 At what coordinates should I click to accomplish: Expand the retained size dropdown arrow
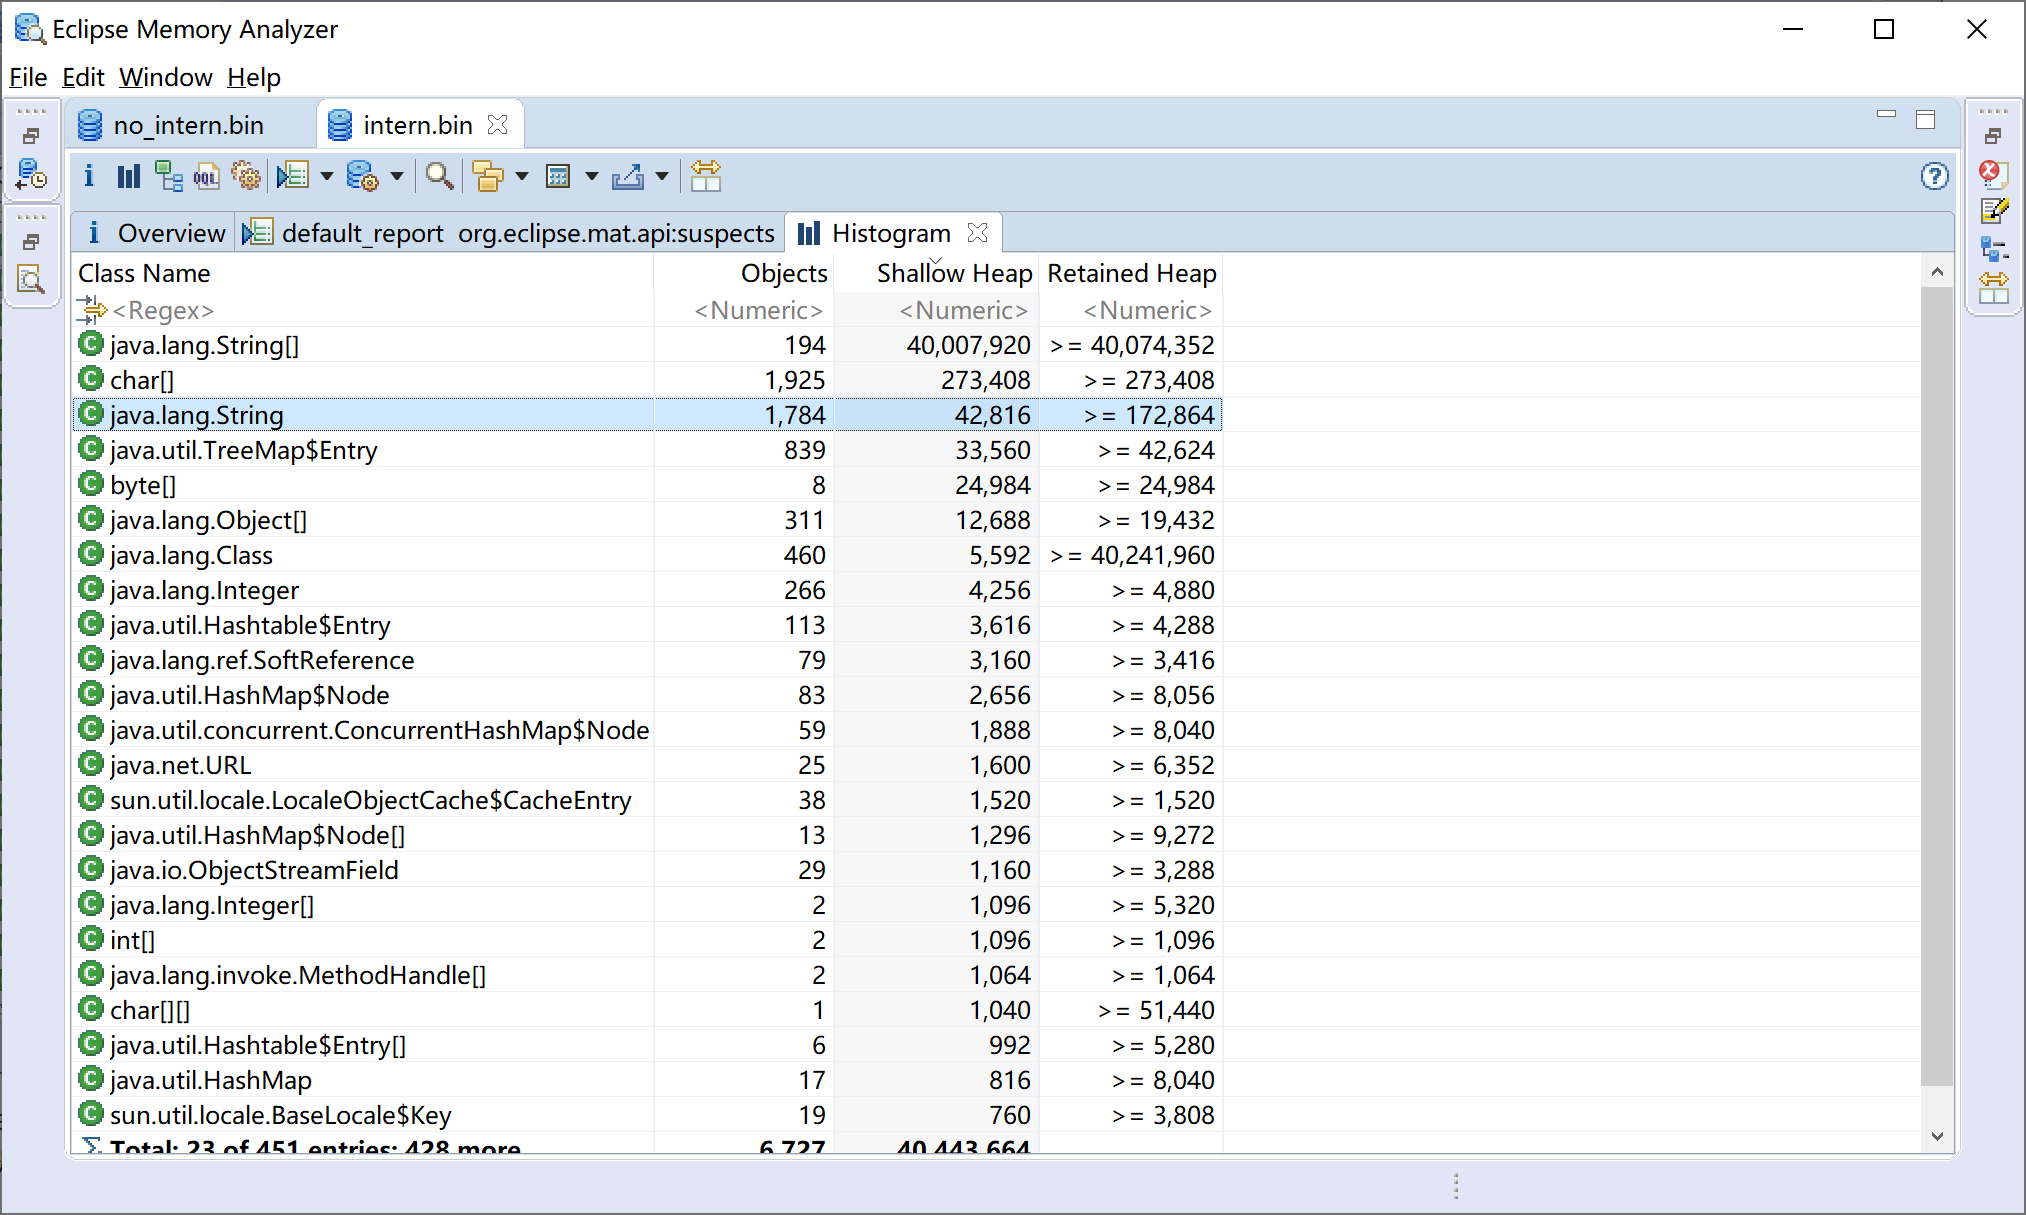click(592, 177)
